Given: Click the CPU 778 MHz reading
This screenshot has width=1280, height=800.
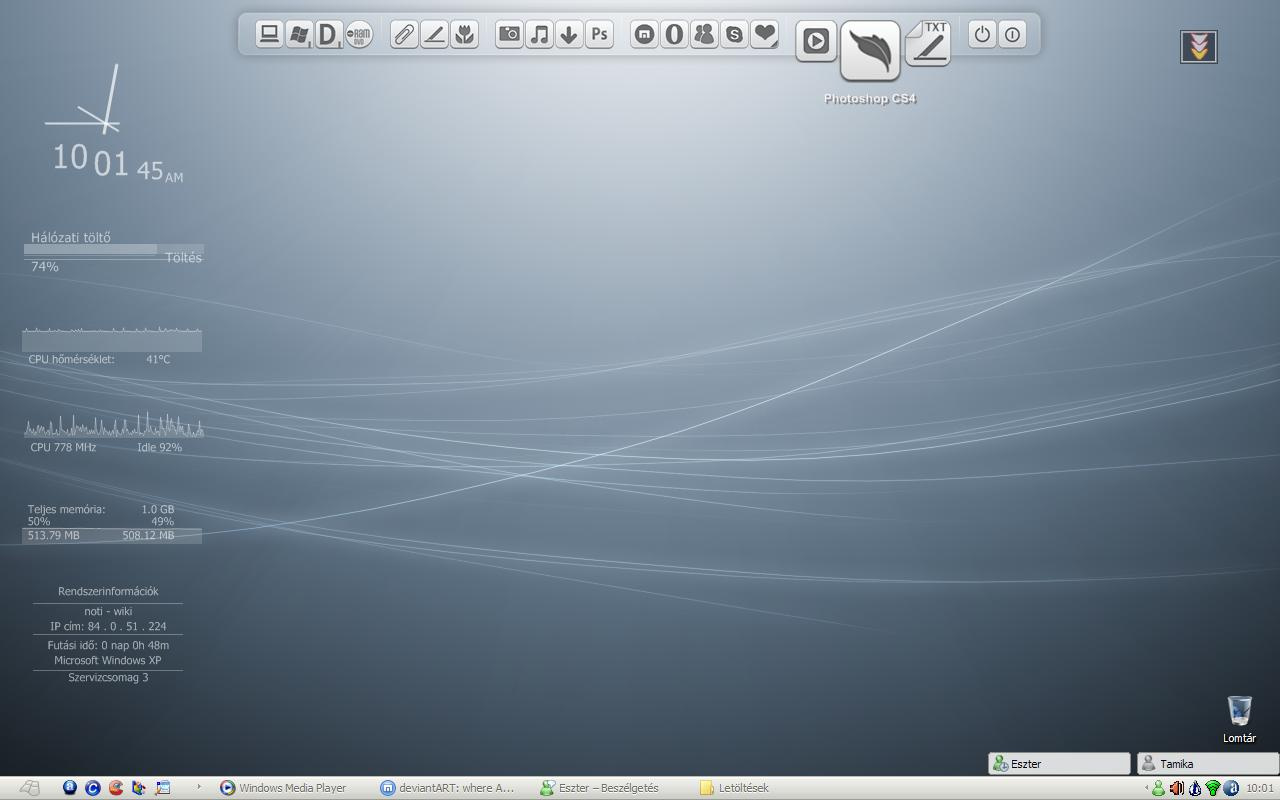Looking at the screenshot, I should click(x=63, y=447).
